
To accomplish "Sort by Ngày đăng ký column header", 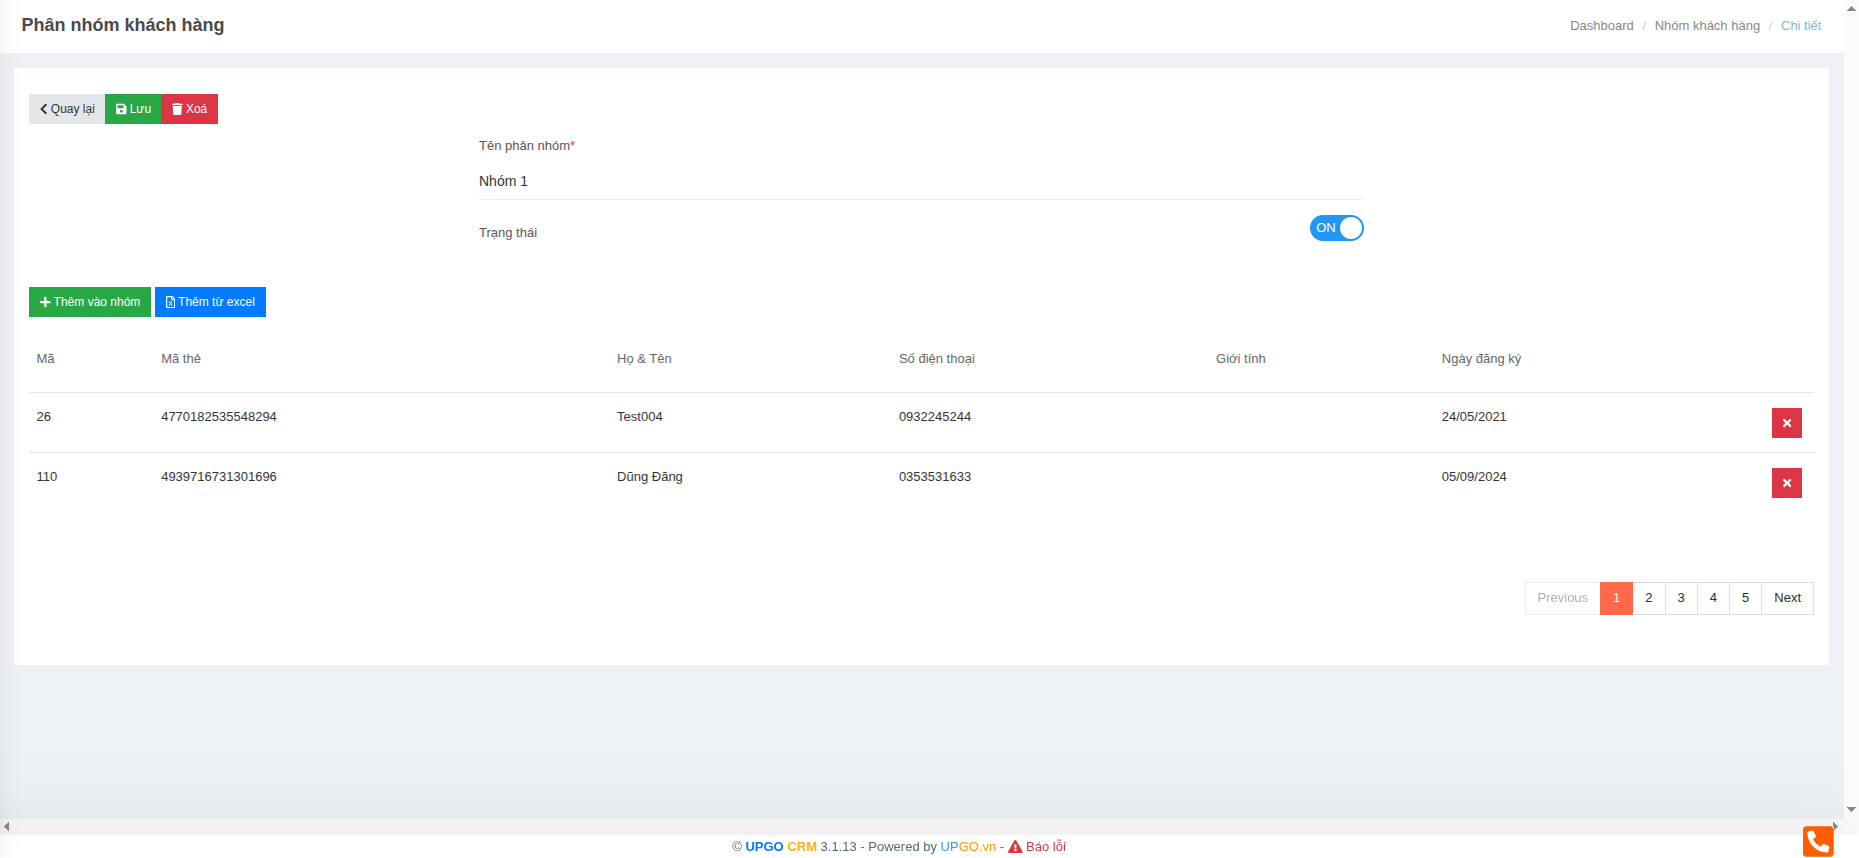I will point(1480,359).
